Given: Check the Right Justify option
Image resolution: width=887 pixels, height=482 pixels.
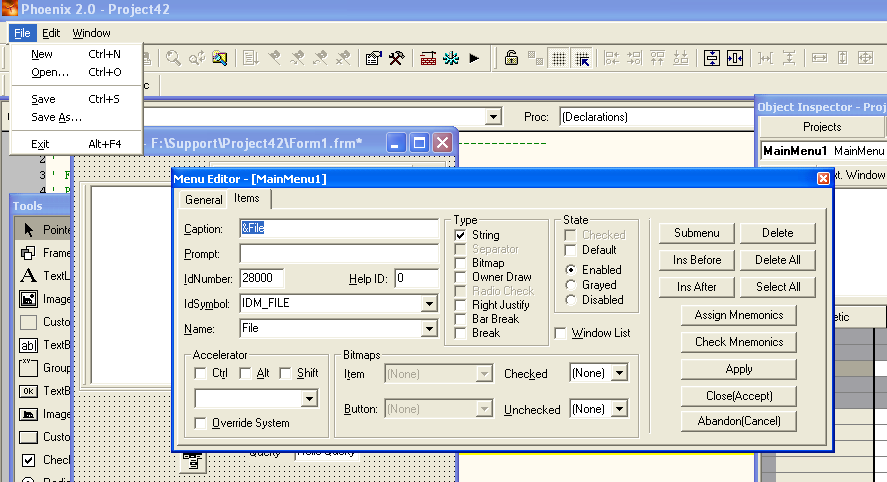Looking at the screenshot, I should click(460, 305).
